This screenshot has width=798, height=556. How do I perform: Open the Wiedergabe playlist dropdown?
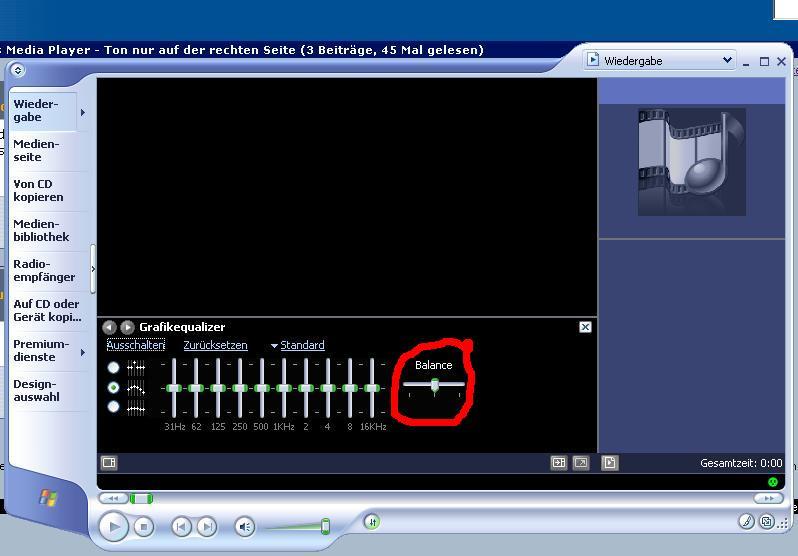(x=660, y=61)
